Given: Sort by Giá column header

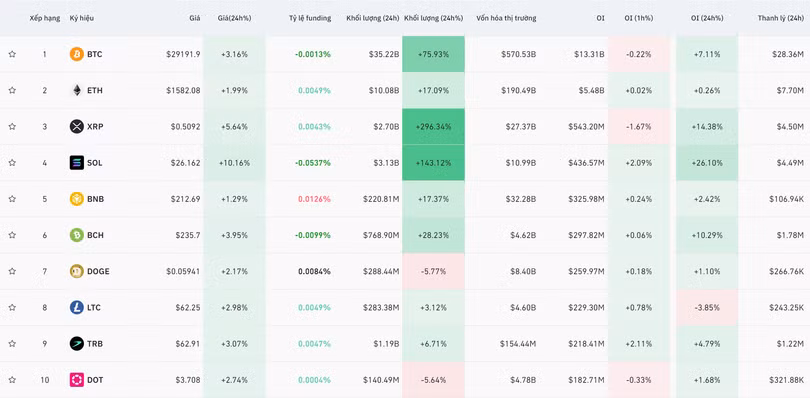Looking at the screenshot, I should [195, 18].
